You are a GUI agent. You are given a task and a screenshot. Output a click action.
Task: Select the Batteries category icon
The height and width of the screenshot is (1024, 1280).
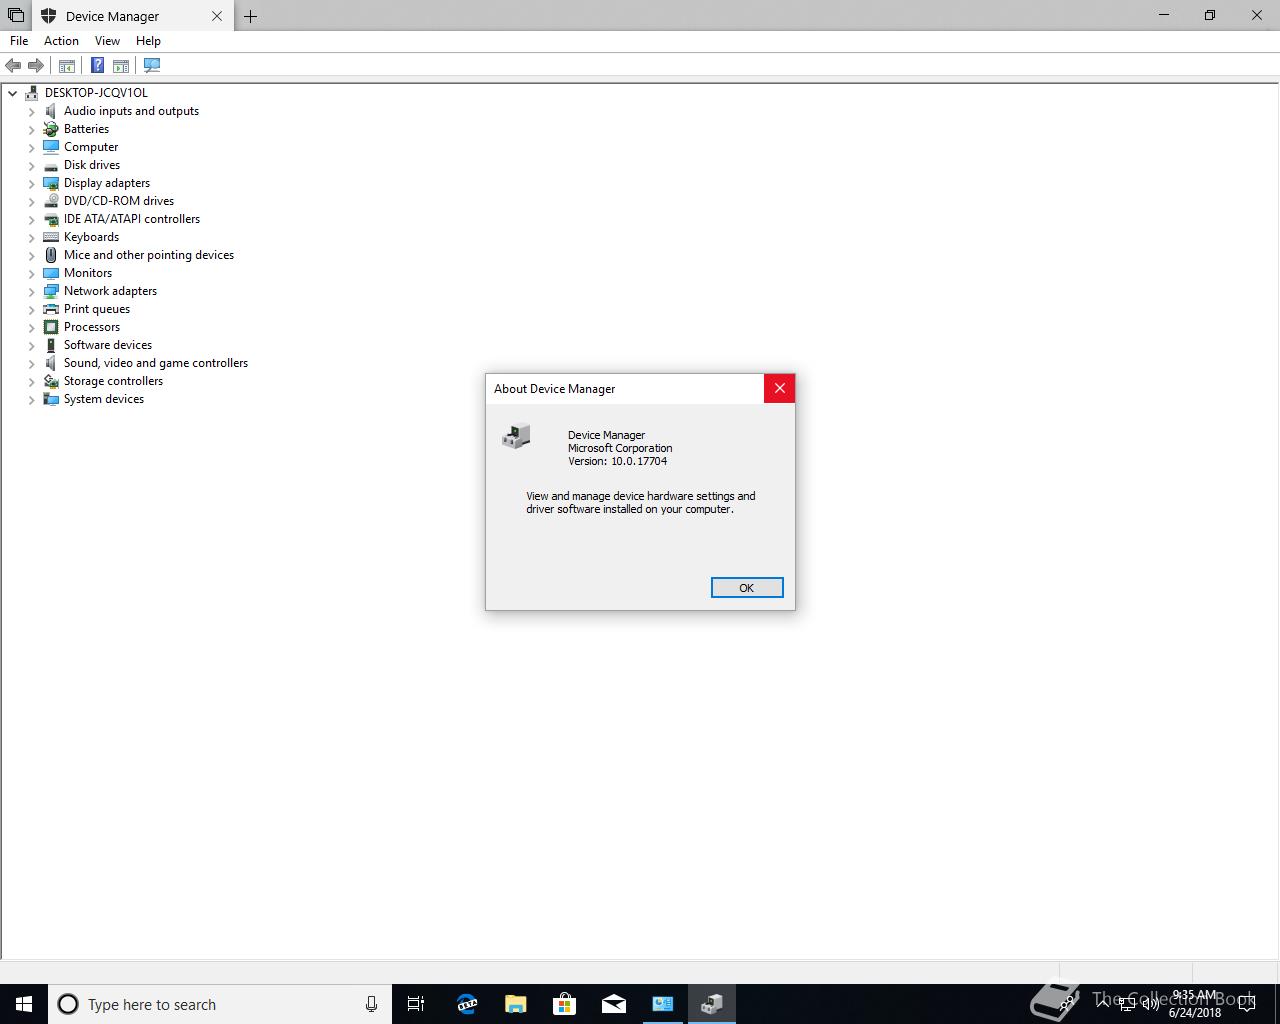[51, 129]
